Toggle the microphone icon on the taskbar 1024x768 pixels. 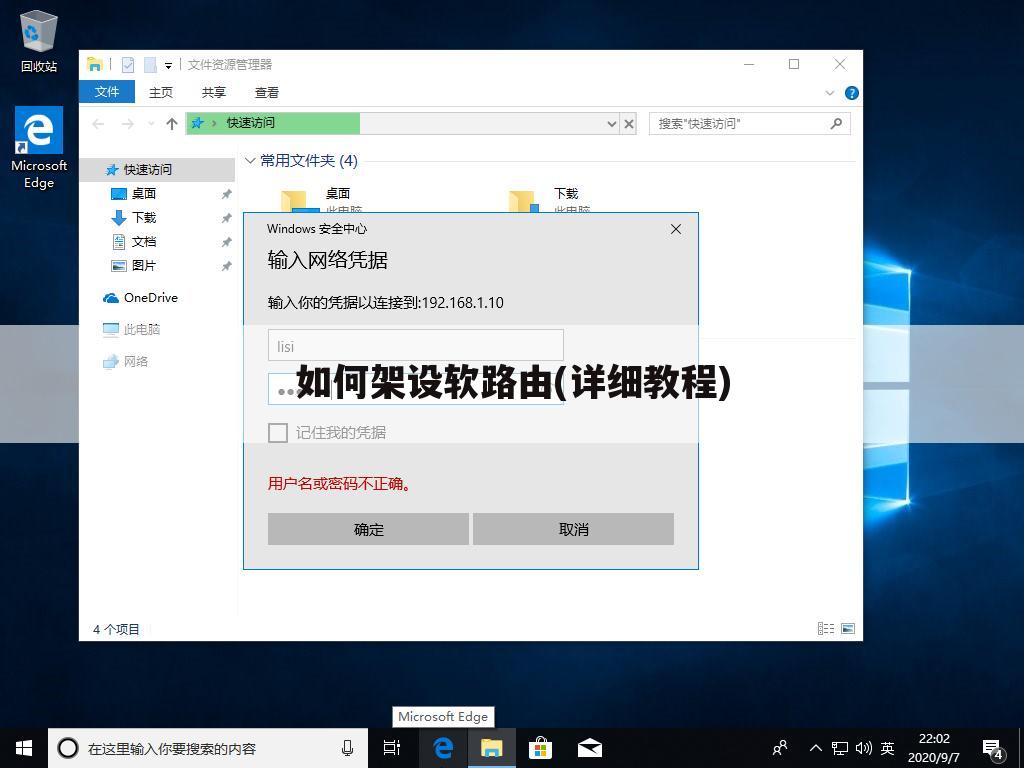[347, 747]
